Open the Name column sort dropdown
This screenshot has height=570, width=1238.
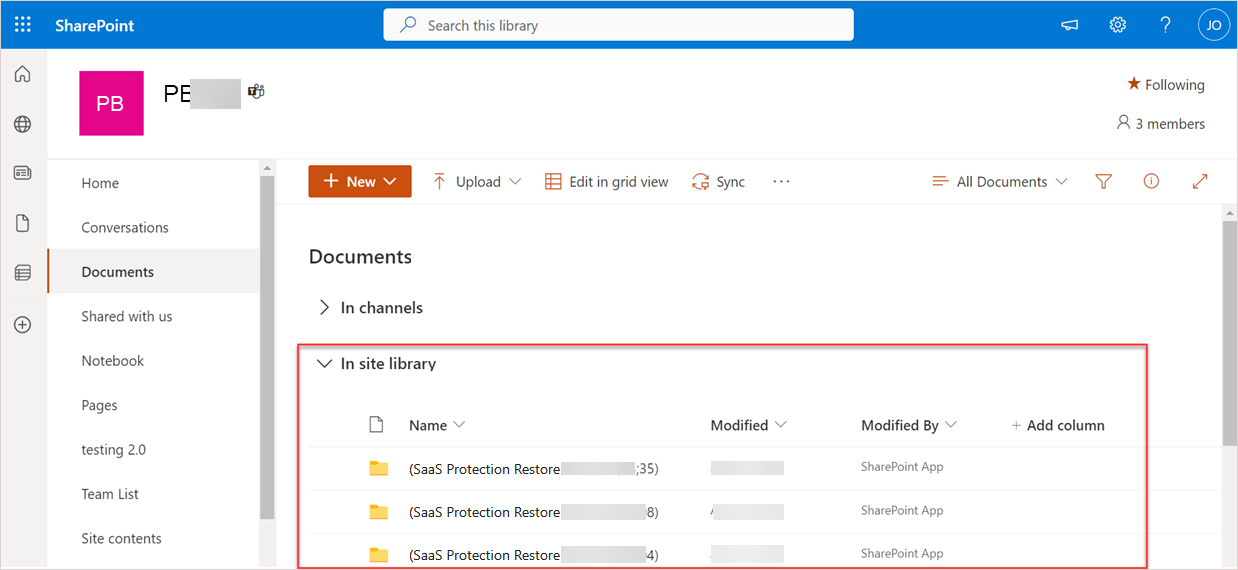(x=437, y=425)
